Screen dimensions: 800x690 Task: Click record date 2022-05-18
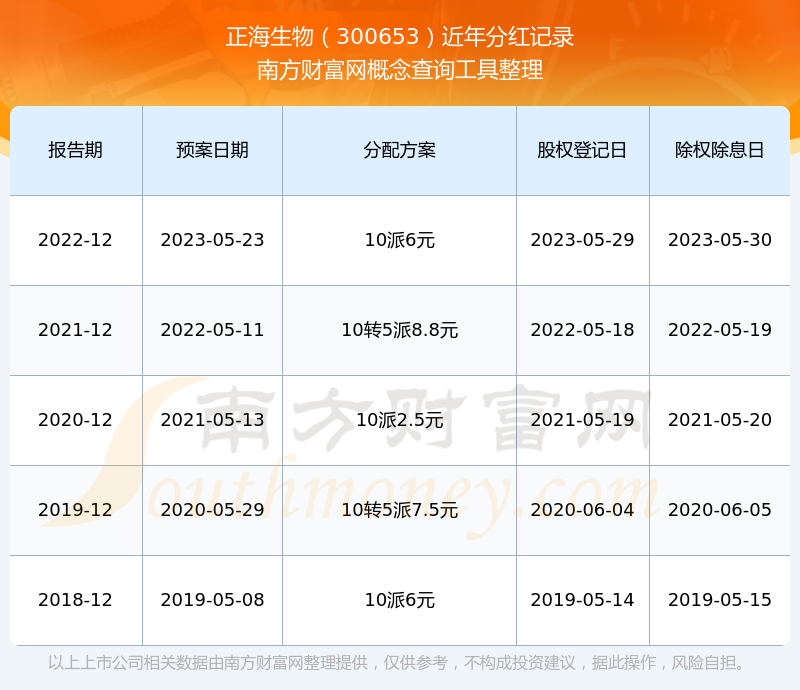coord(582,330)
